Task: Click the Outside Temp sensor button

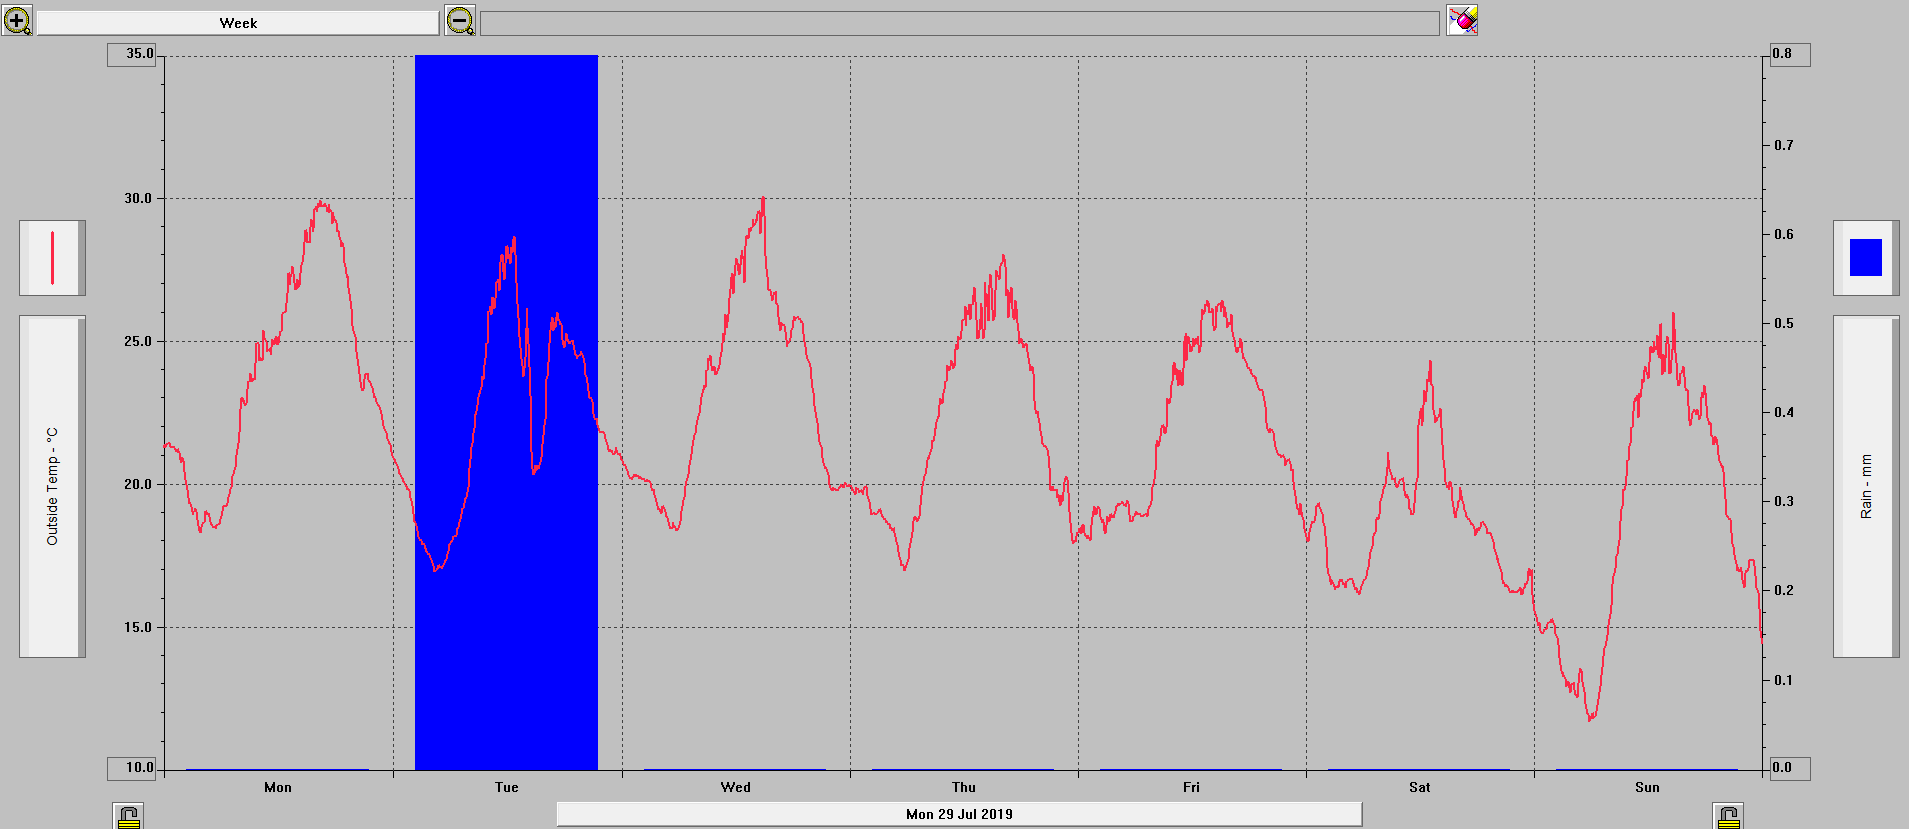Action: [x=52, y=487]
